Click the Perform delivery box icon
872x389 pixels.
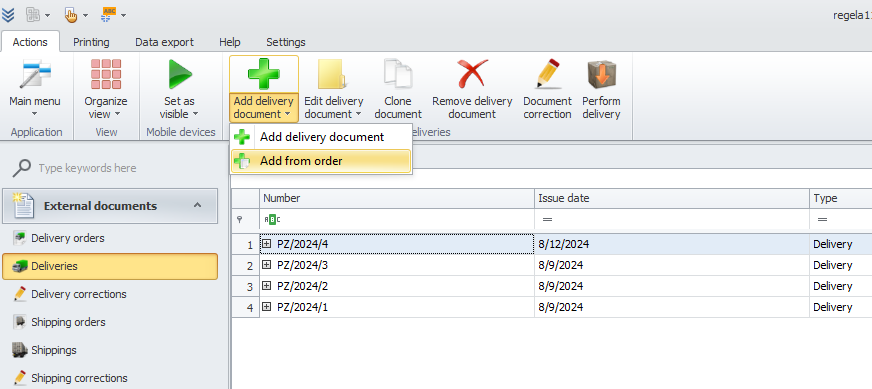click(601, 74)
